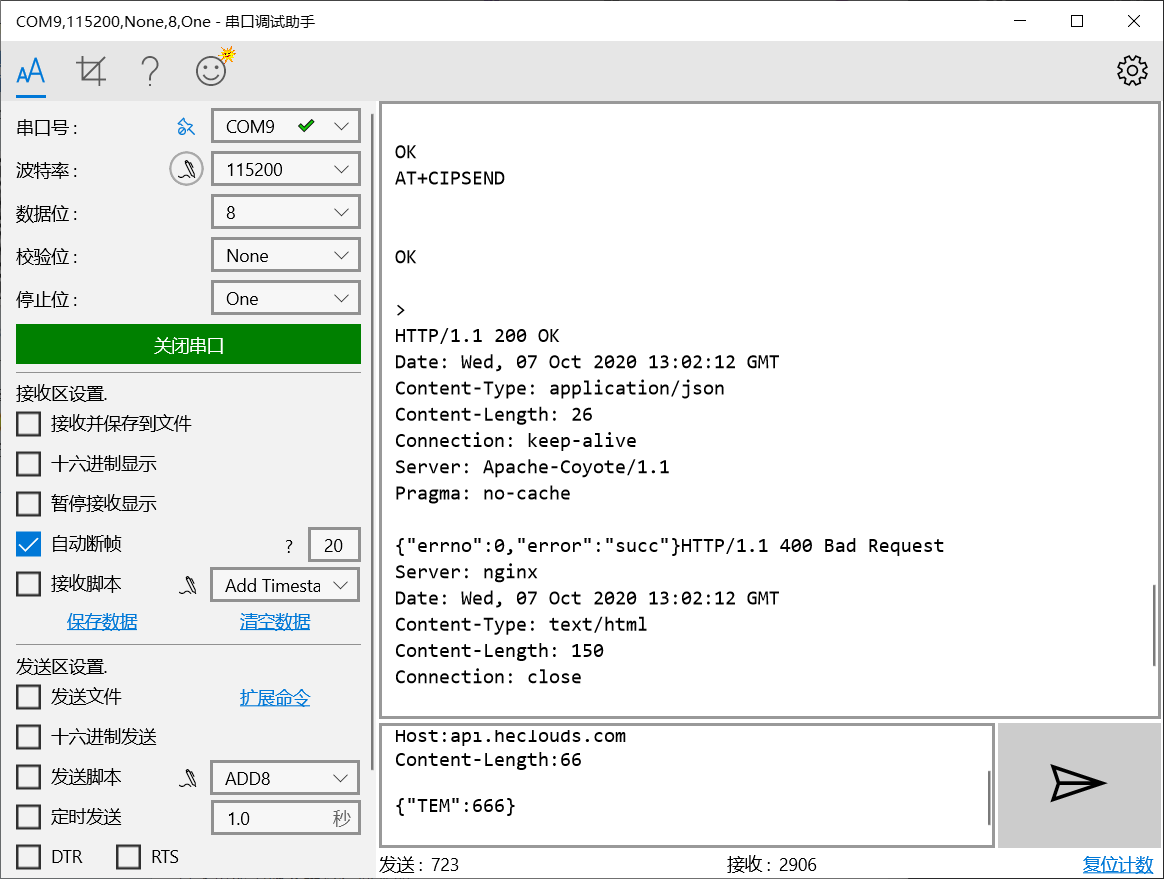This screenshot has width=1164, height=879.
Task: Open the ADD8 script dropdown
Action: (x=285, y=777)
